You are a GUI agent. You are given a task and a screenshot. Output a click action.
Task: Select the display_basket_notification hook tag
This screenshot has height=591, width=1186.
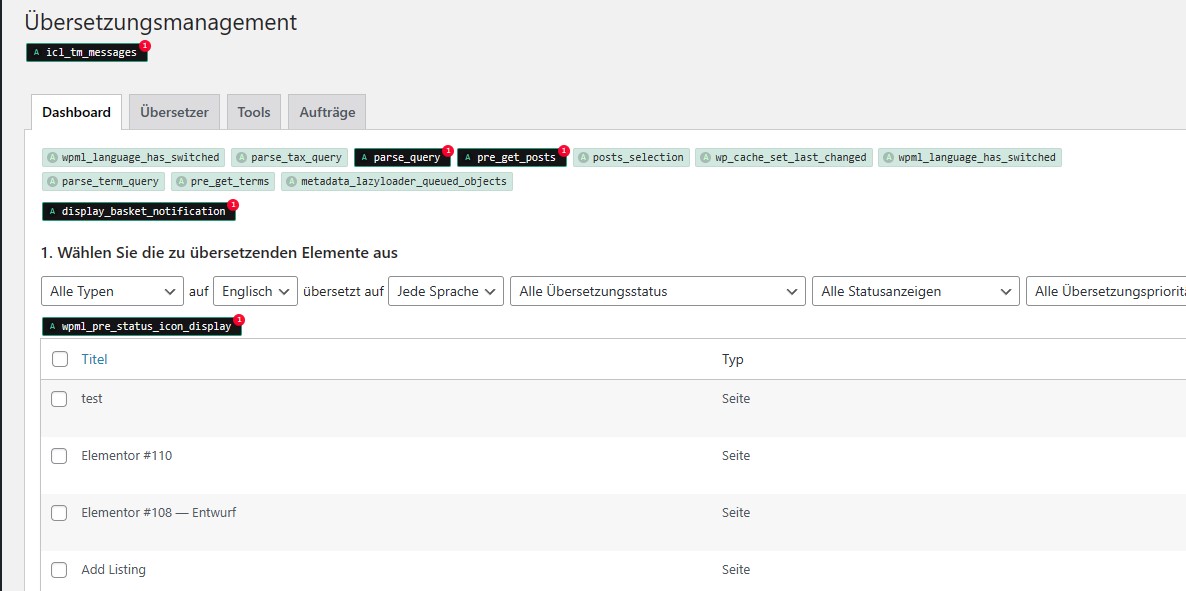tap(138, 211)
